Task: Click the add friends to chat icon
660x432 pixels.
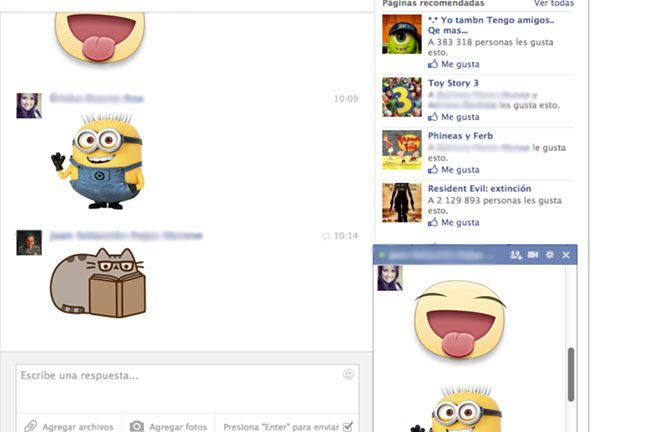Action: pyautogui.click(x=516, y=255)
